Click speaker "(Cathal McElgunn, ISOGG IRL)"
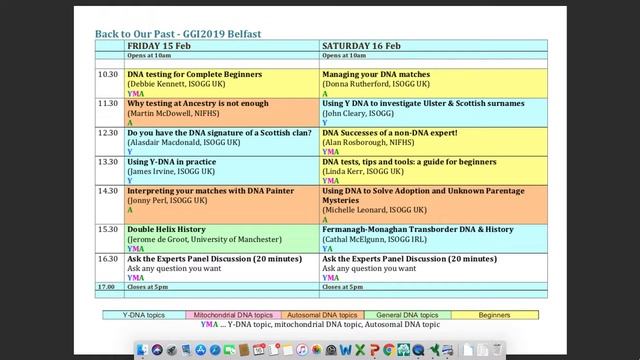 374,240
